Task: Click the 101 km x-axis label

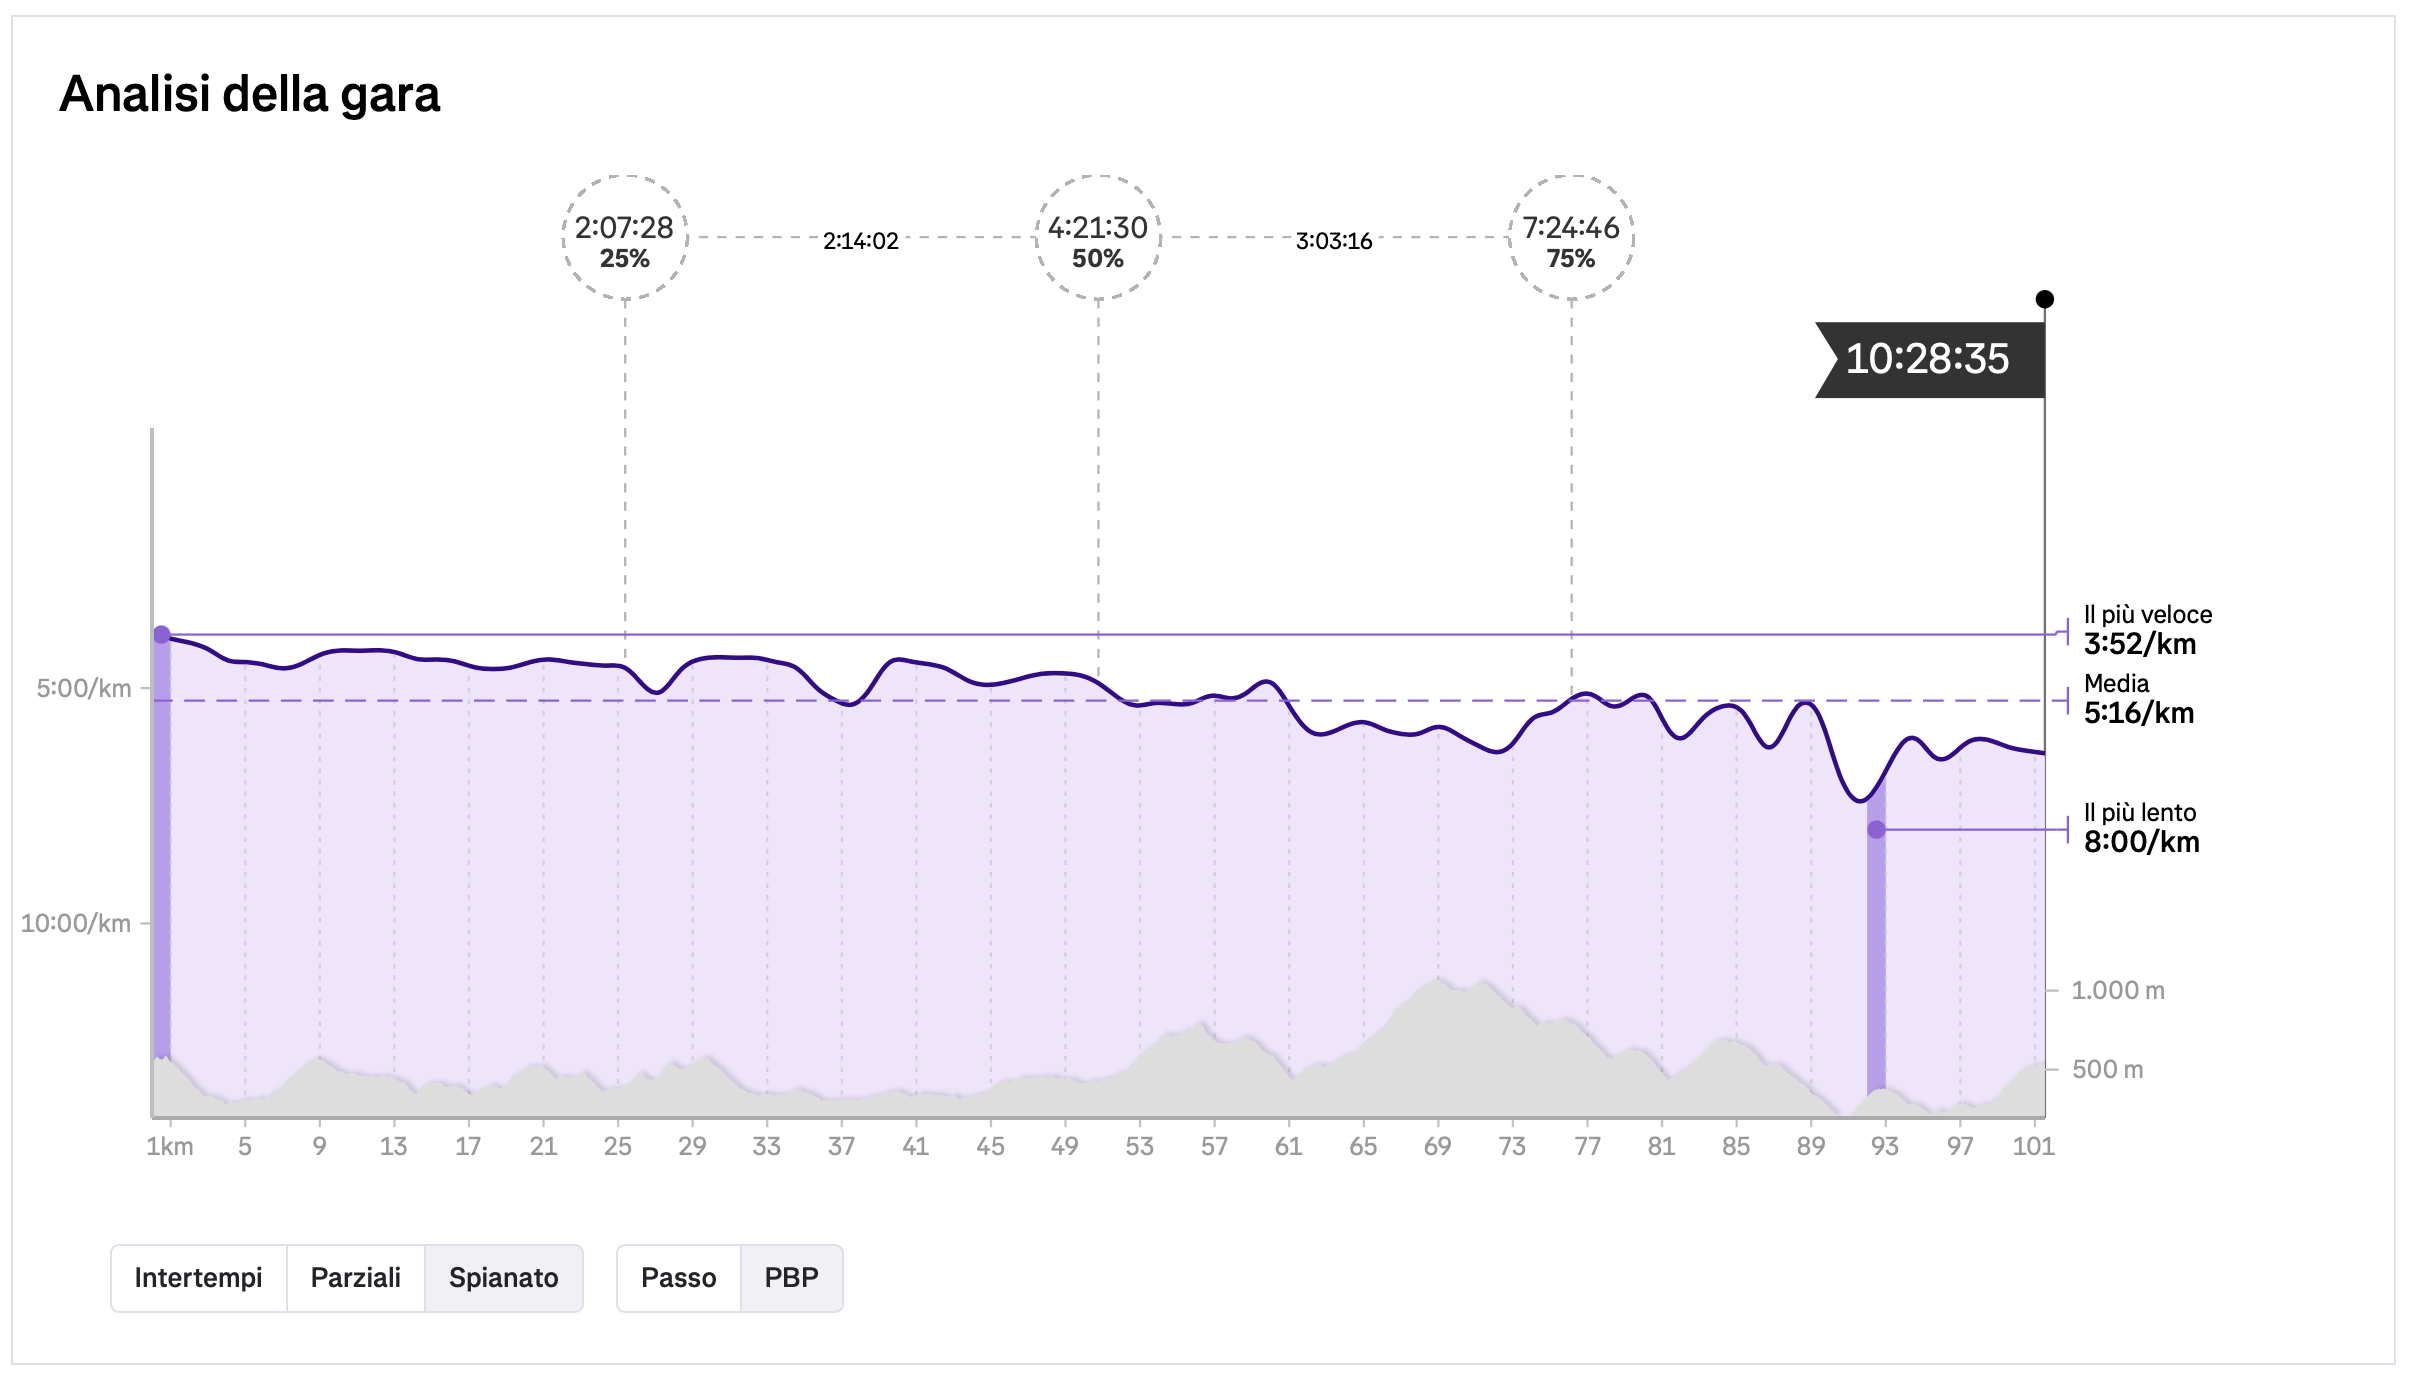Action: tap(2034, 1147)
